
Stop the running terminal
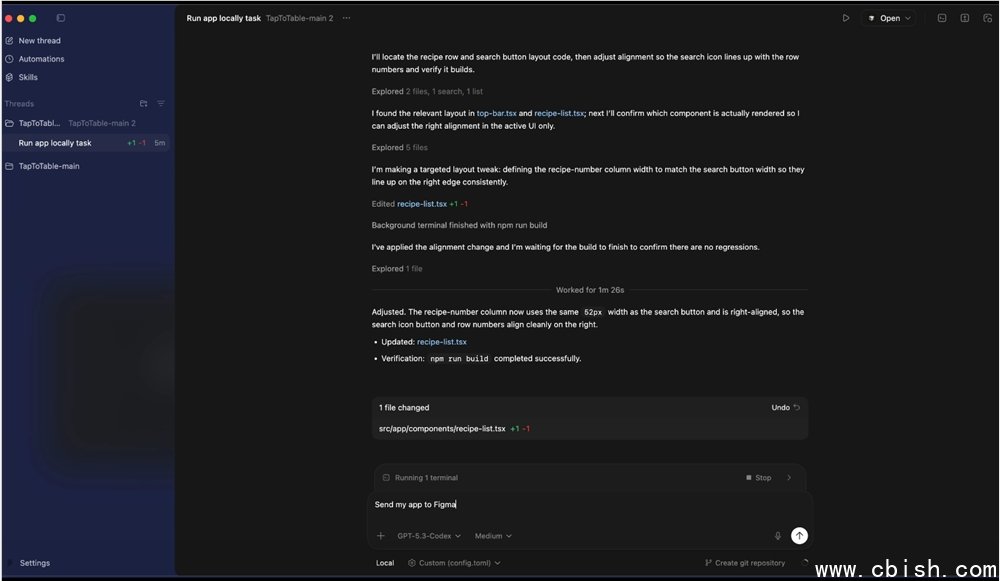(x=759, y=478)
